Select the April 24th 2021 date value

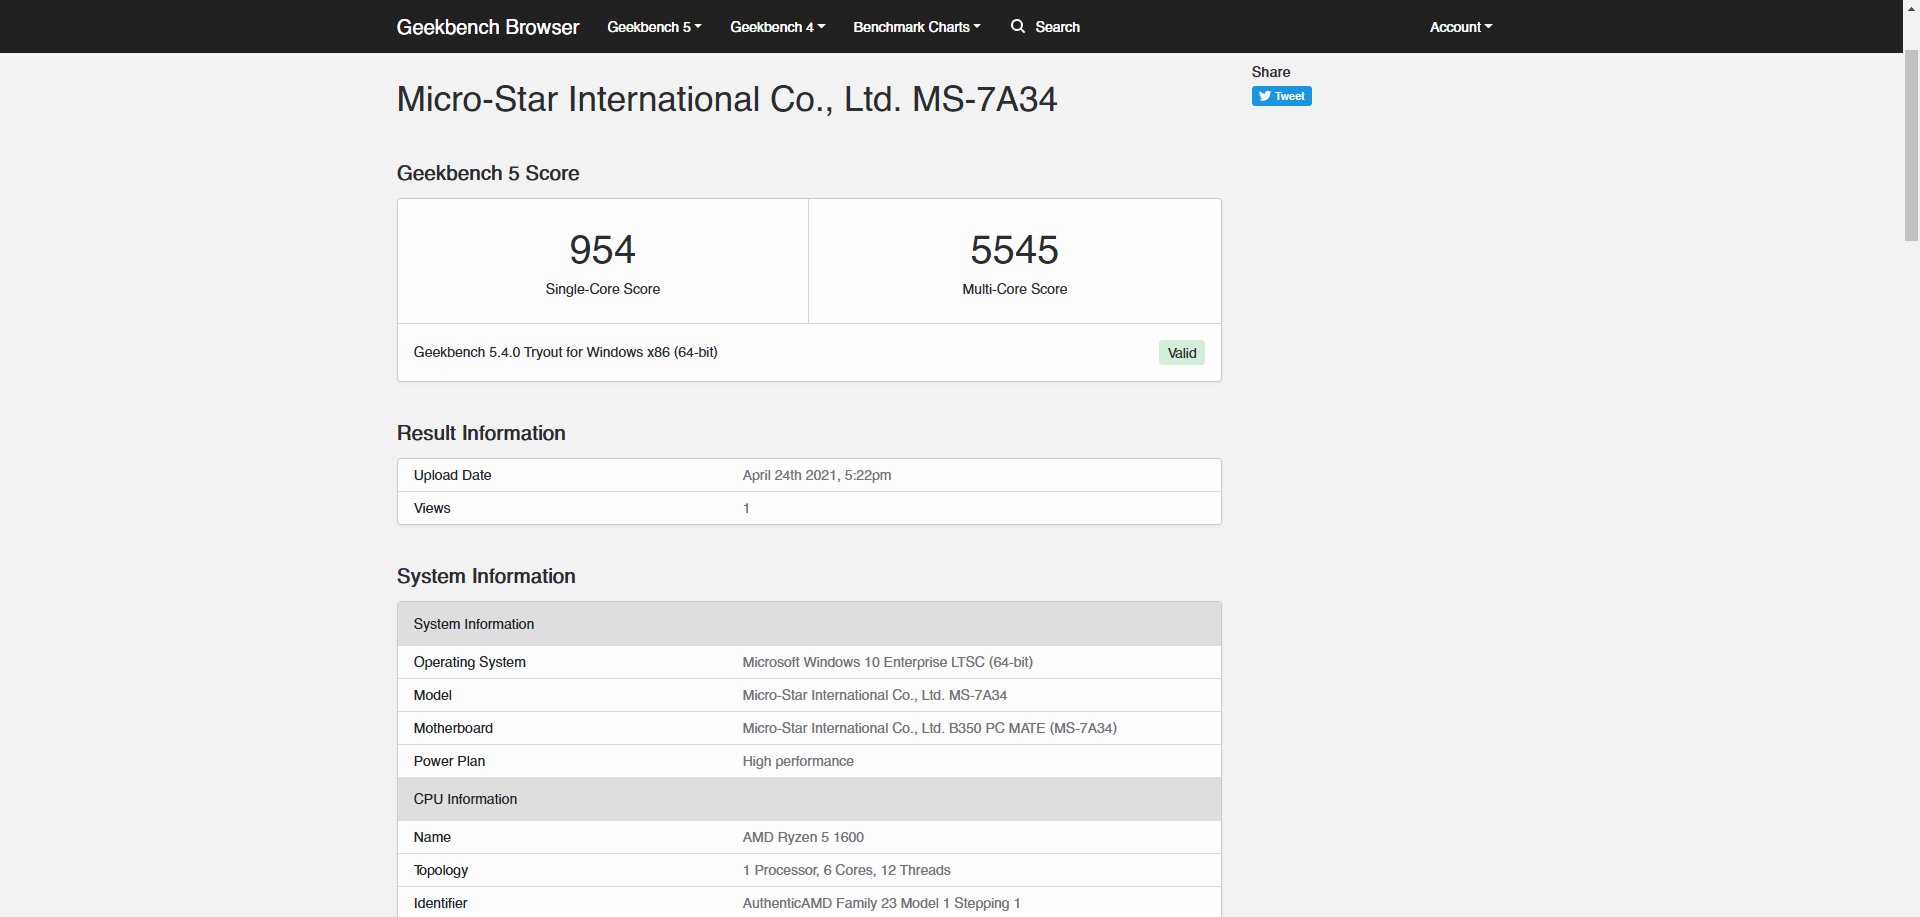point(816,475)
